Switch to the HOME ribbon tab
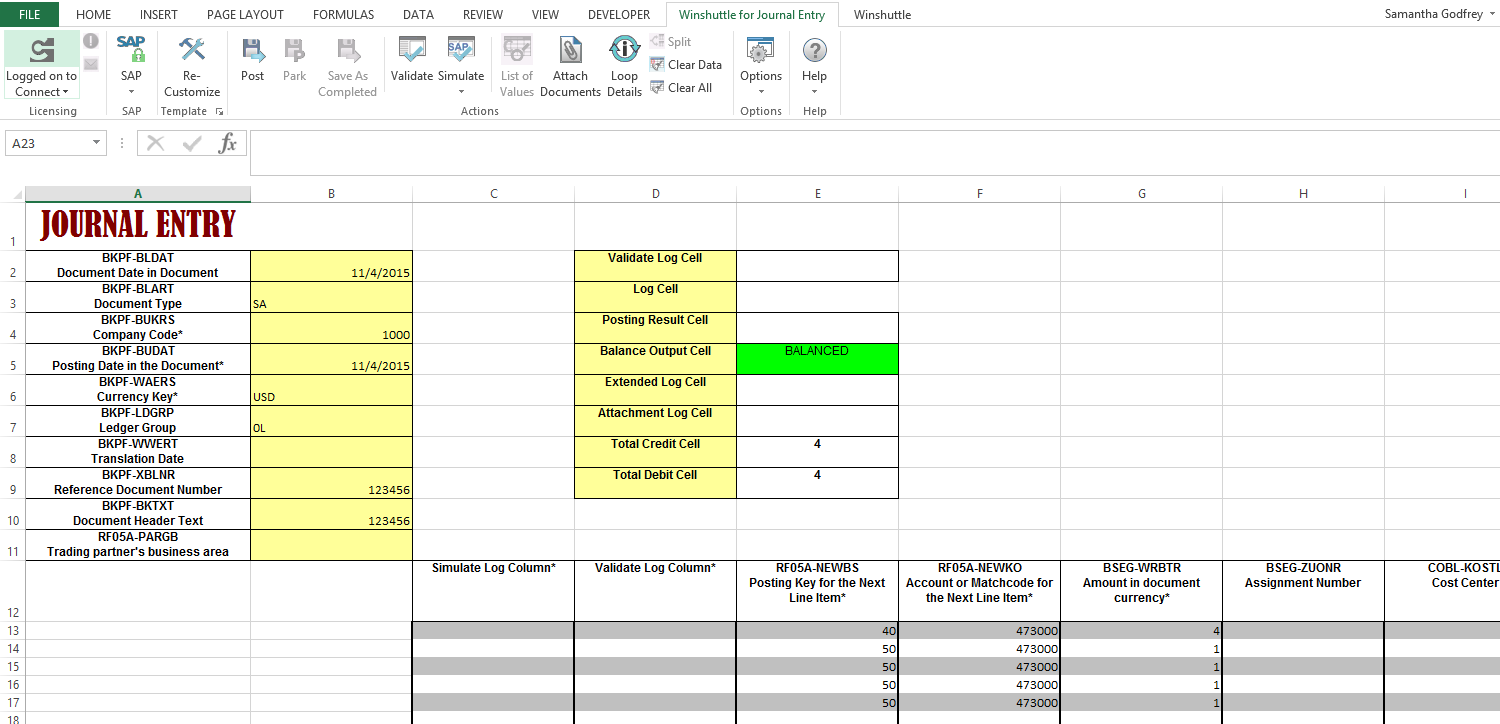This screenshot has width=1500, height=724. 94,15
